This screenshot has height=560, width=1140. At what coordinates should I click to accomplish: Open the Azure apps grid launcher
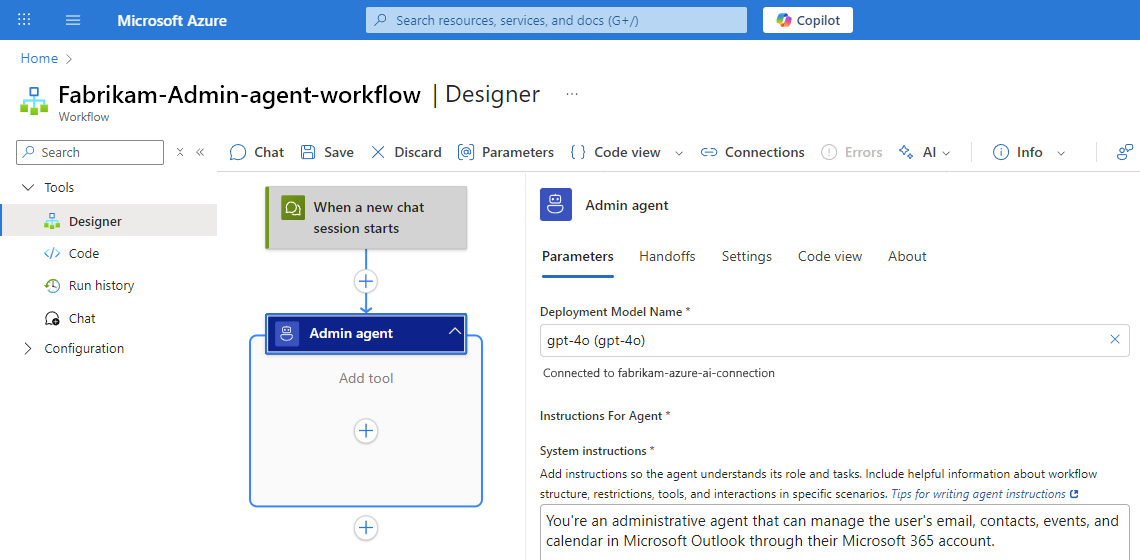tap(25, 20)
